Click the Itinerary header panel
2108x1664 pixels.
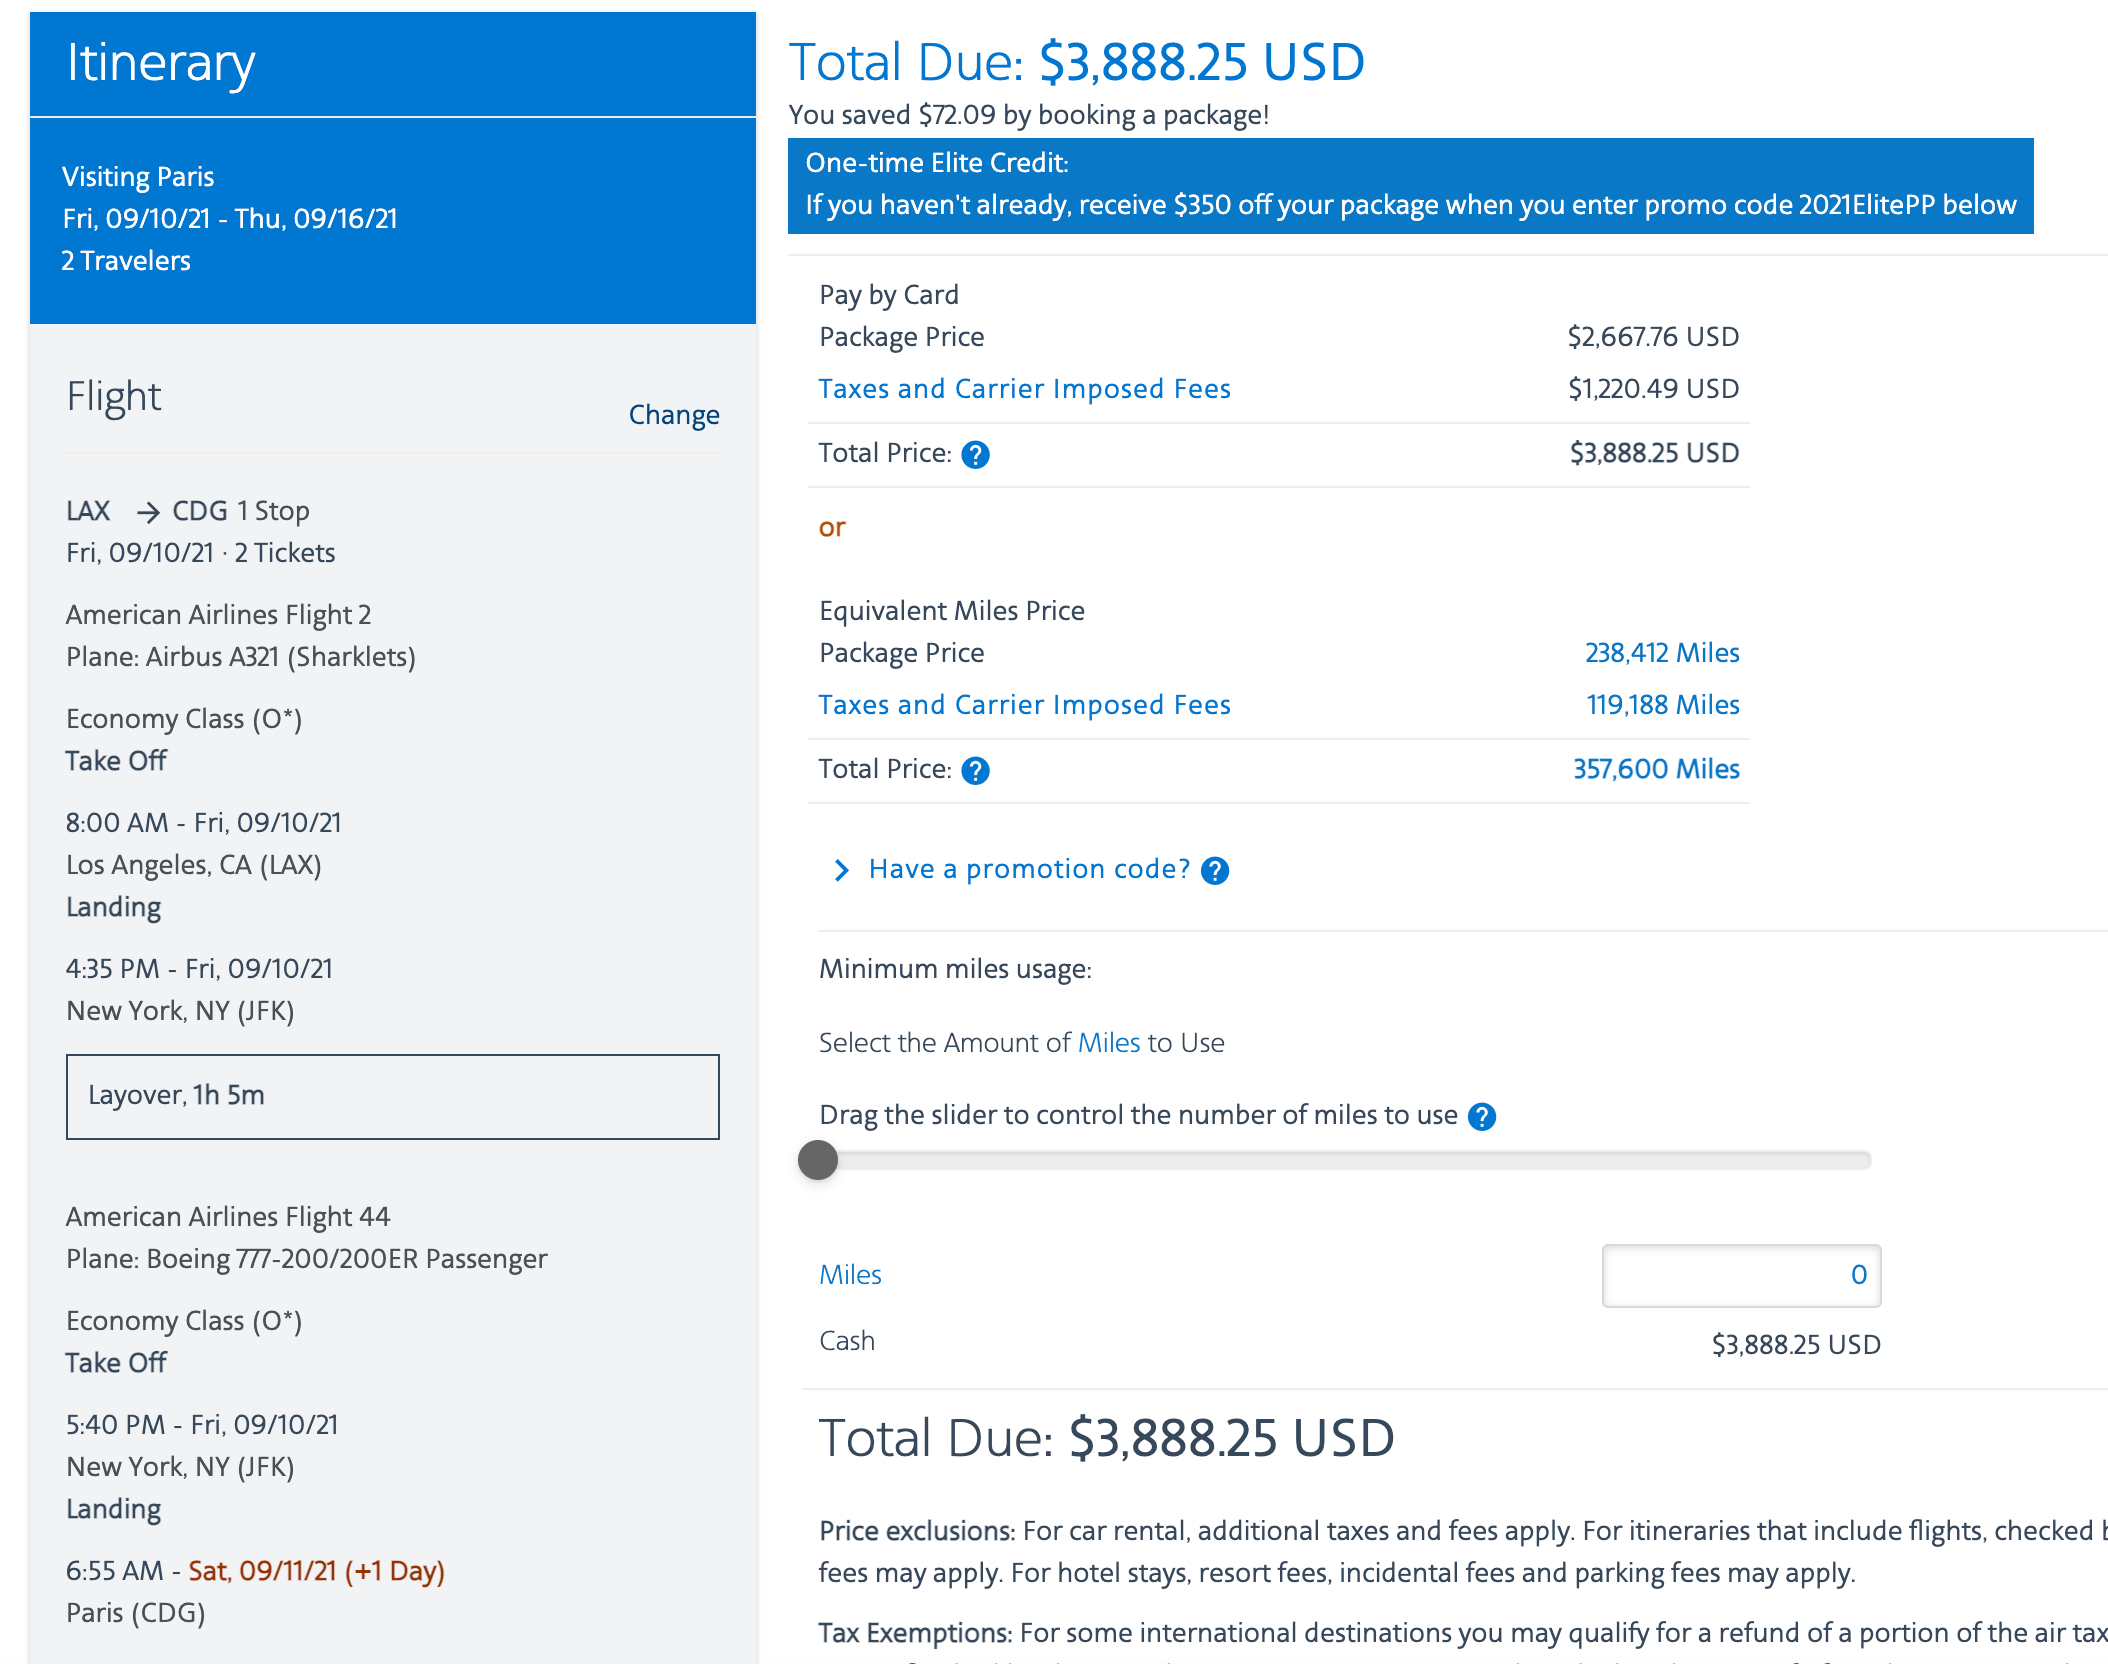click(x=393, y=63)
